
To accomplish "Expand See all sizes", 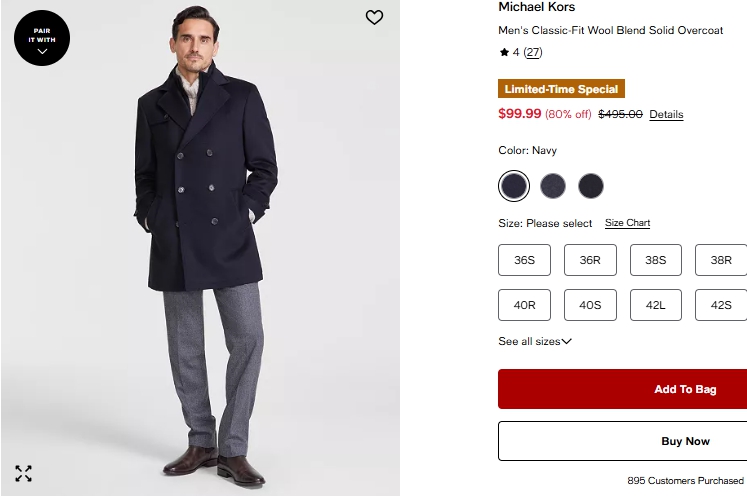I will (x=535, y=342).
